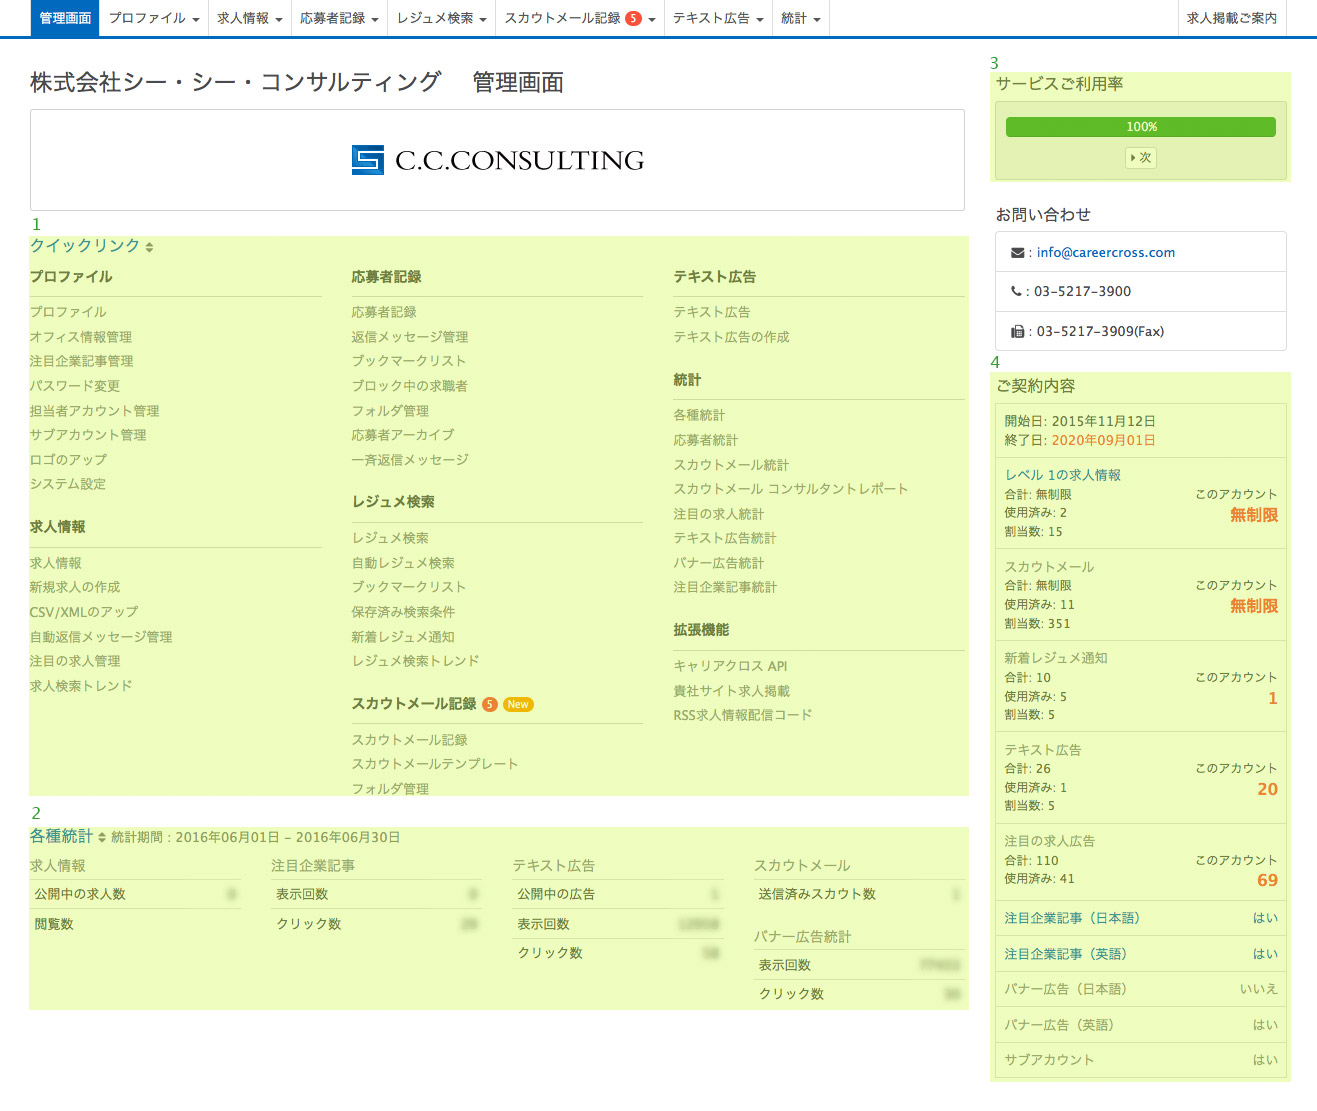The height and width of the screenshot is (1111, 1317).
Task: Open the システム設定 link
Action: 68,485
